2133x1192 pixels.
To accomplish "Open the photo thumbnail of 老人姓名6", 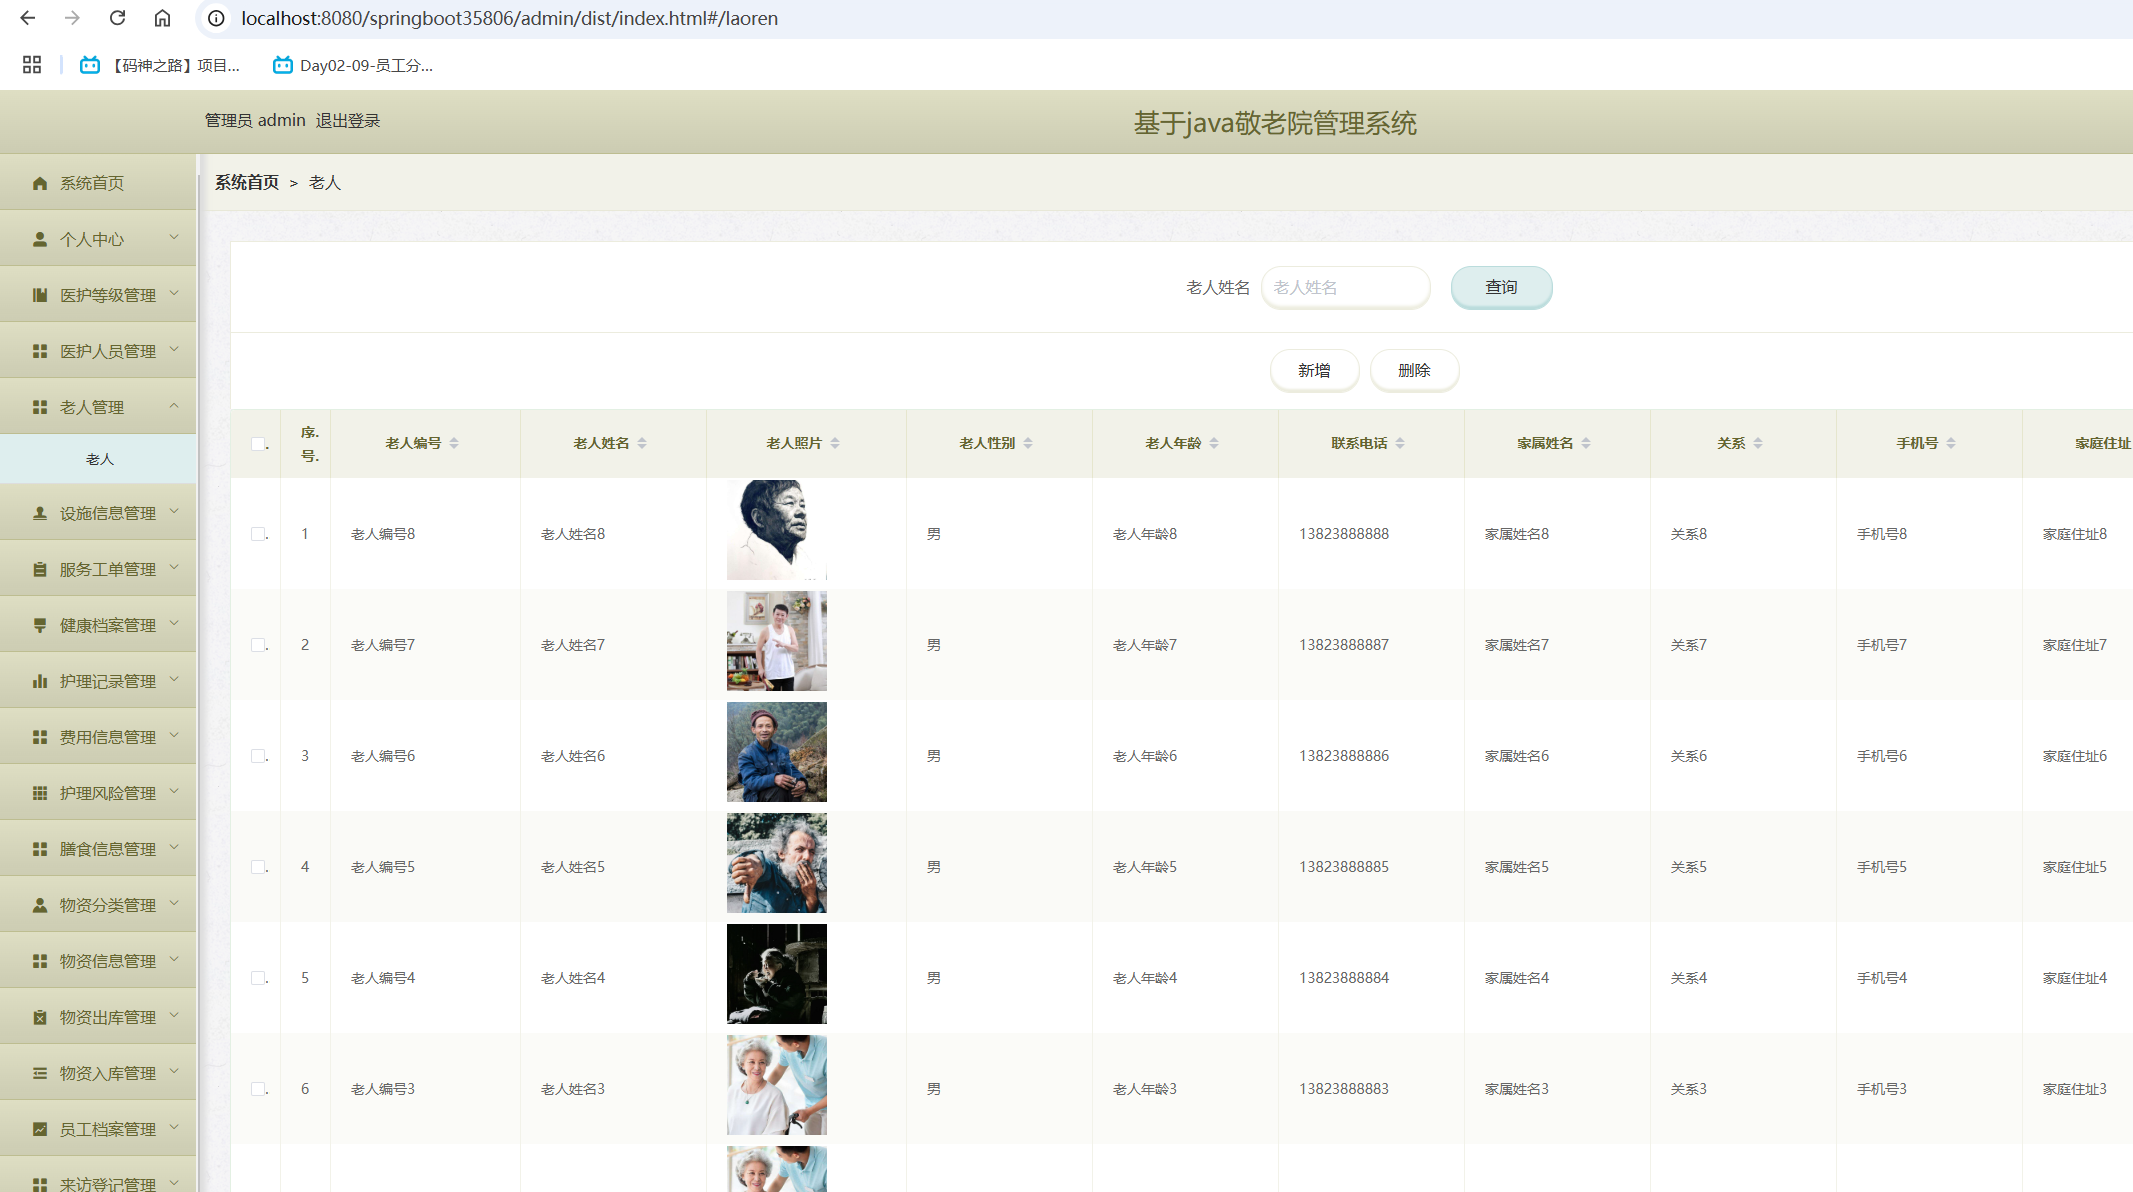I will click(777, 752).
